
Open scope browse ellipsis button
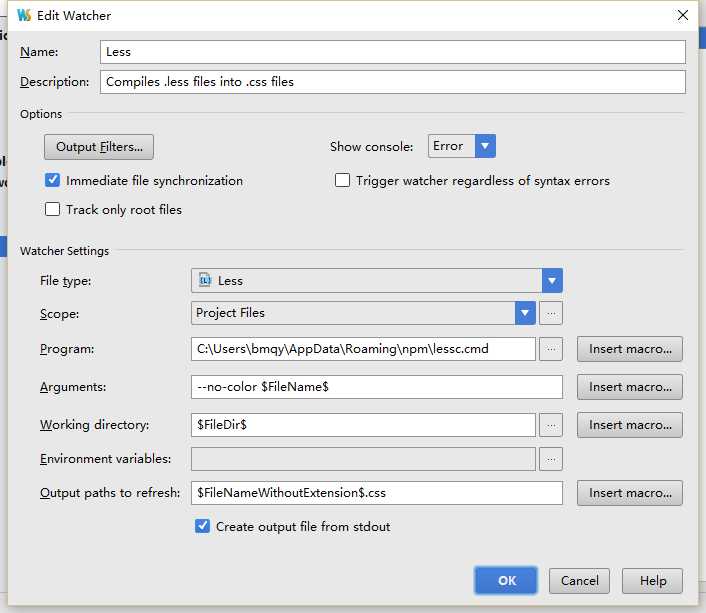(551, 313)
